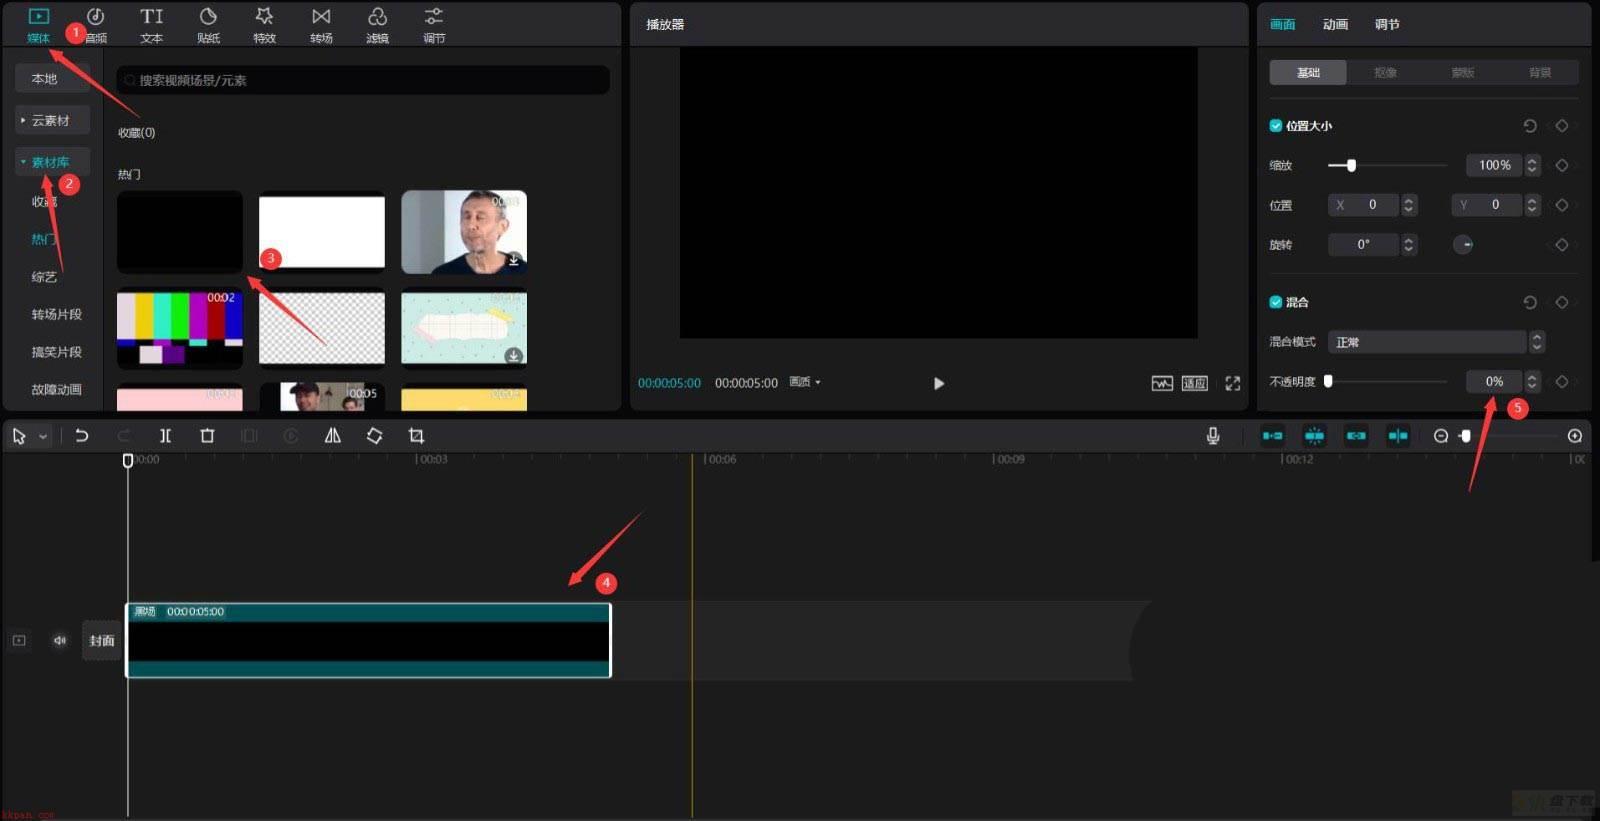Click the 缩放 scale slider handle
Viewport: 1600px width, 821px height.
pyautogui.click(x=1351, y=165)
